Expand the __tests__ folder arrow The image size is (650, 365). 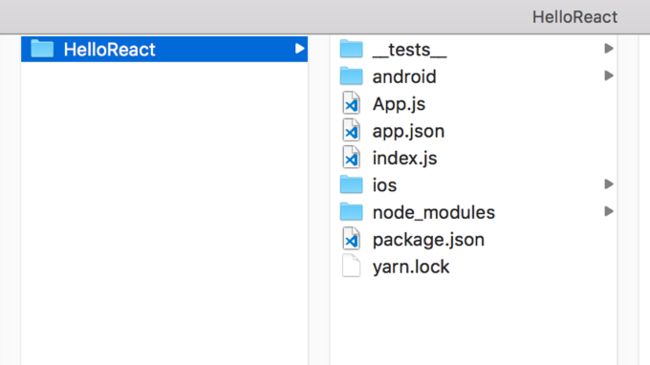pos(609,49)
